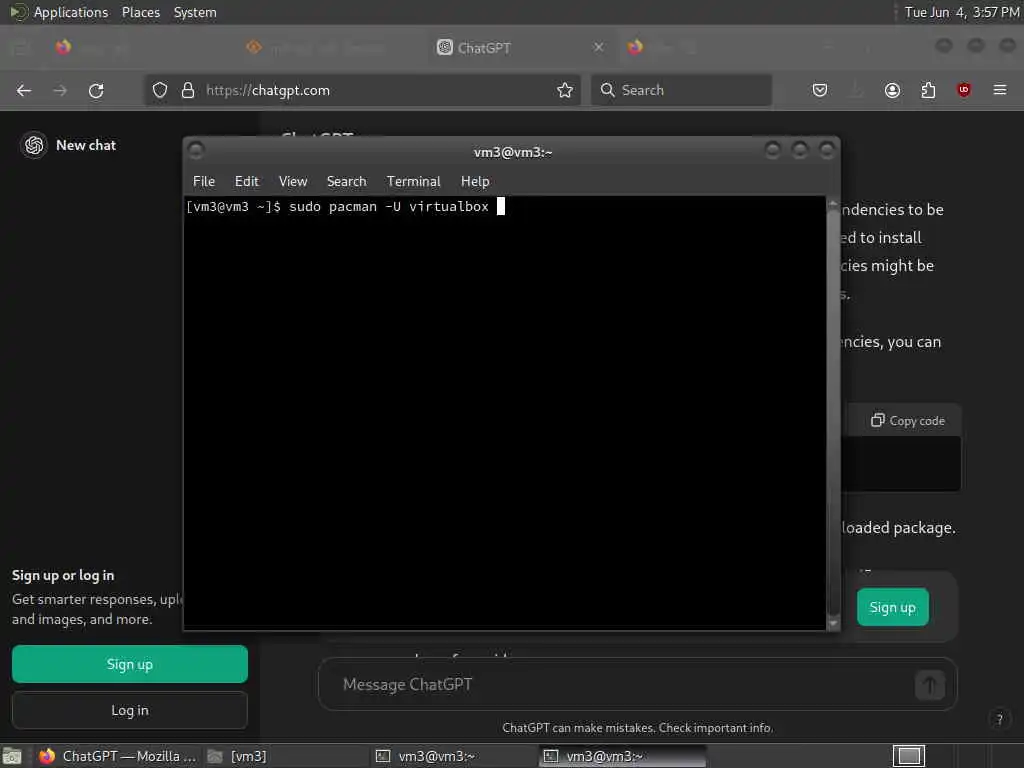Click the Sign up button beside the chat
This screenshot has width=1024, height=768.
coord(893,607)
